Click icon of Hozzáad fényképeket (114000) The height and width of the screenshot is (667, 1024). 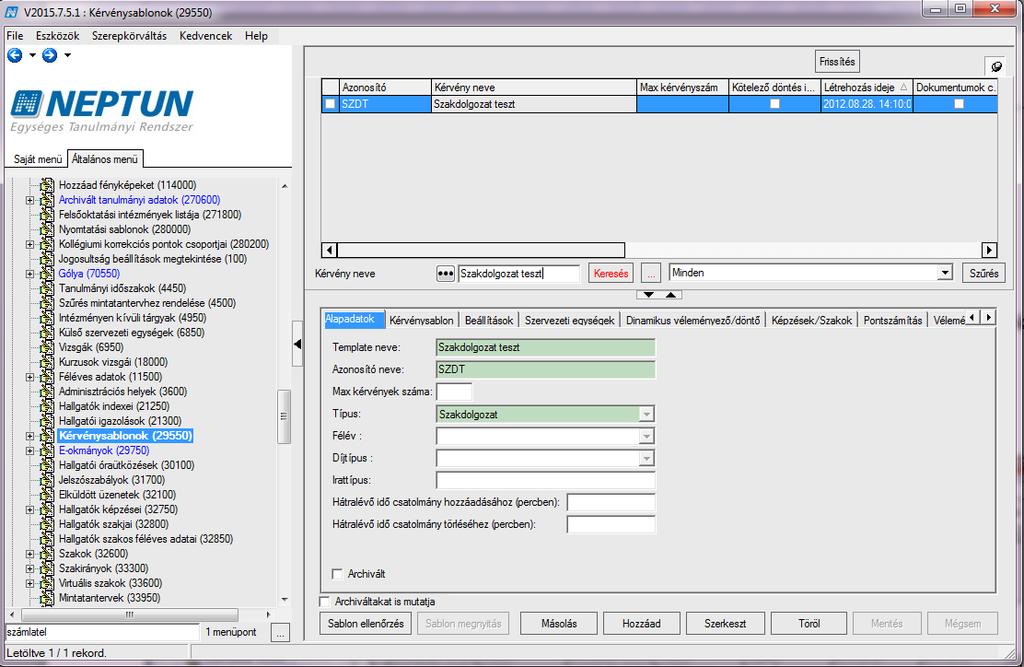[x=47, y=185]
